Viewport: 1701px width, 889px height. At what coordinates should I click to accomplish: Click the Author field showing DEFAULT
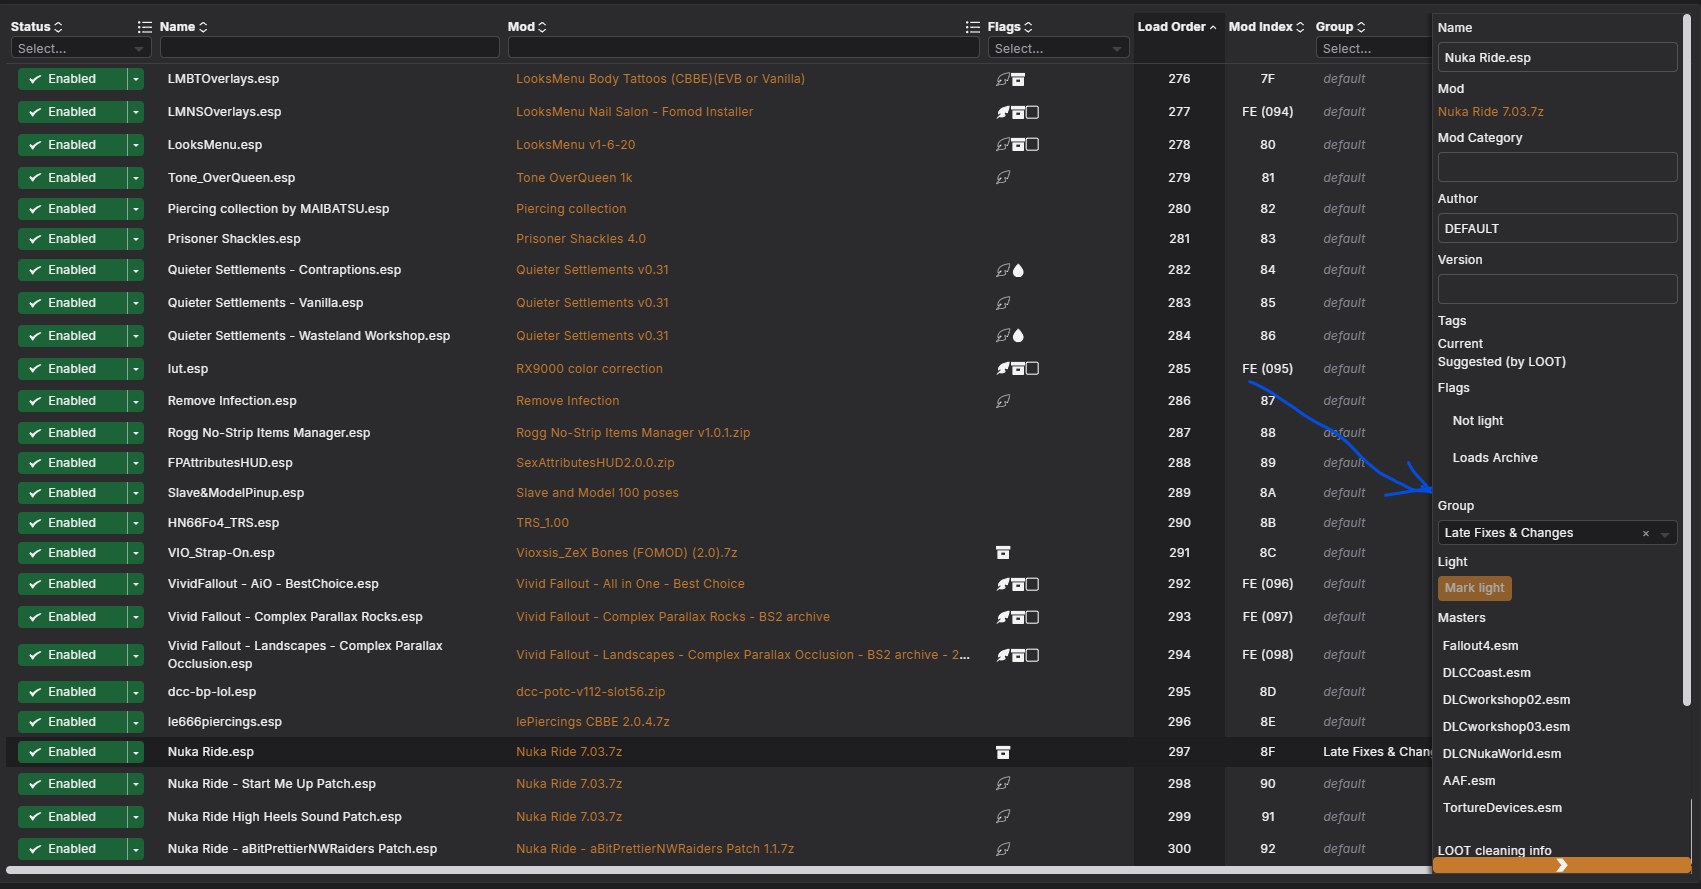click(1557, 228)
